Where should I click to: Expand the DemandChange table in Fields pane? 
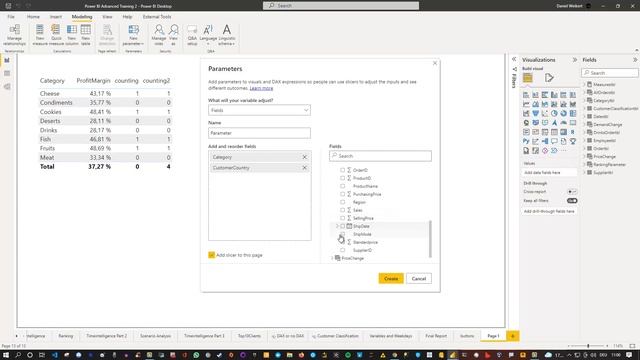coord(584,124)
